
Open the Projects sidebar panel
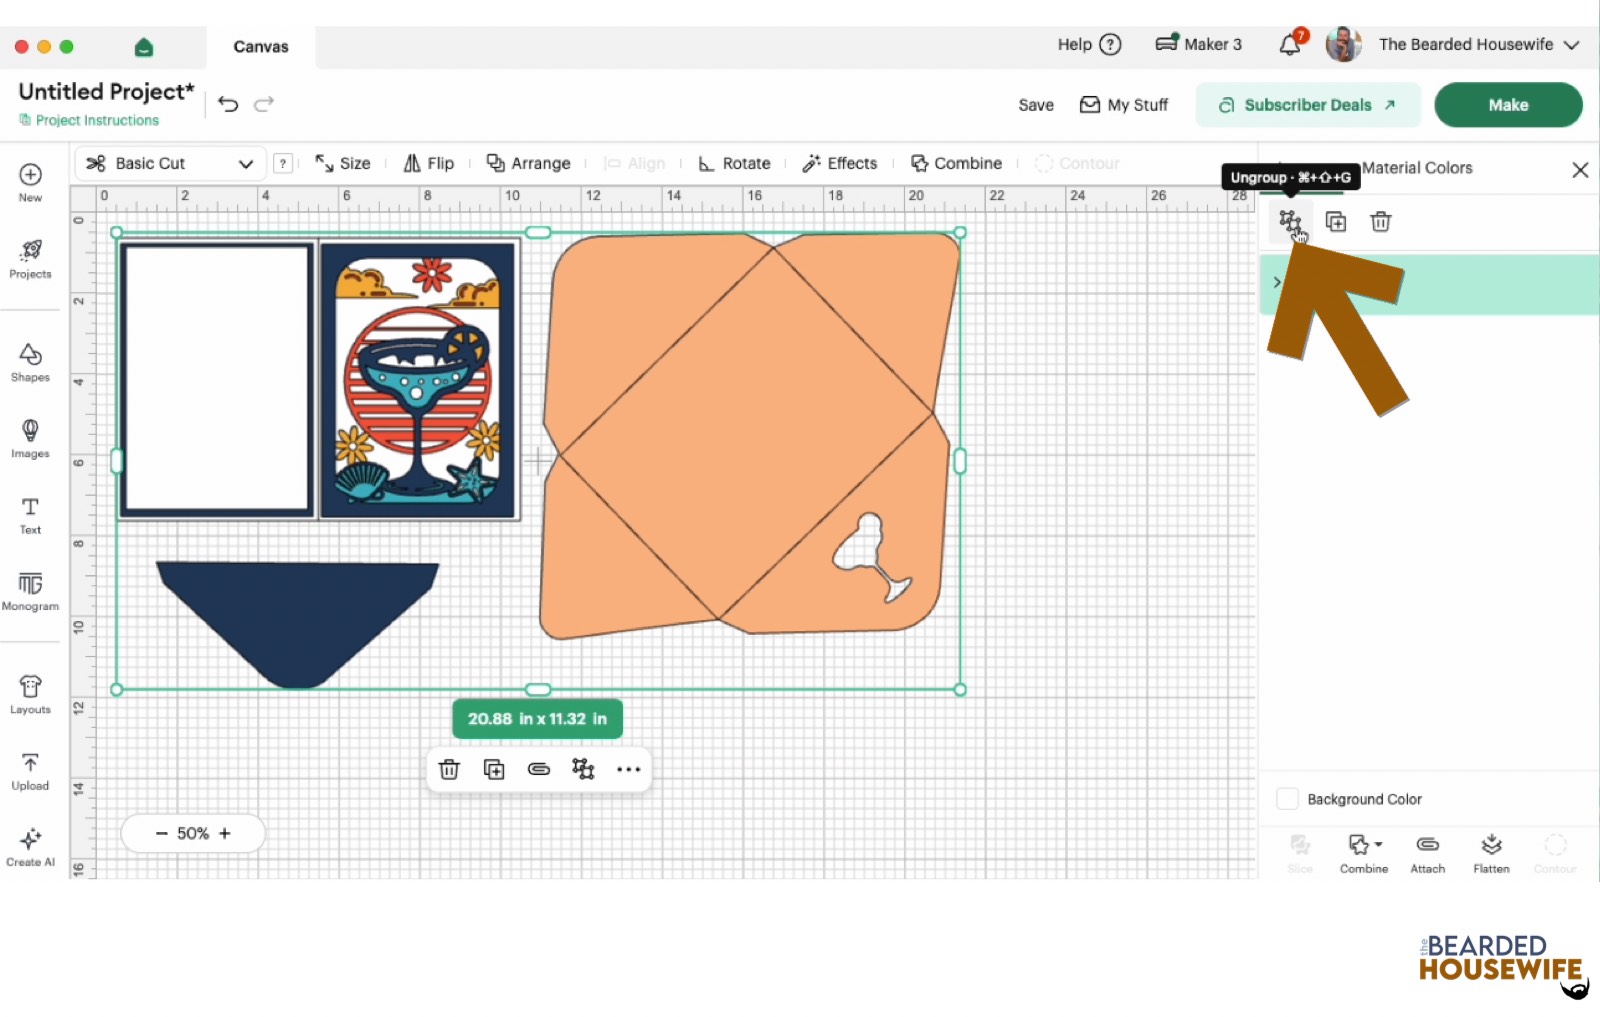(30, 259)
